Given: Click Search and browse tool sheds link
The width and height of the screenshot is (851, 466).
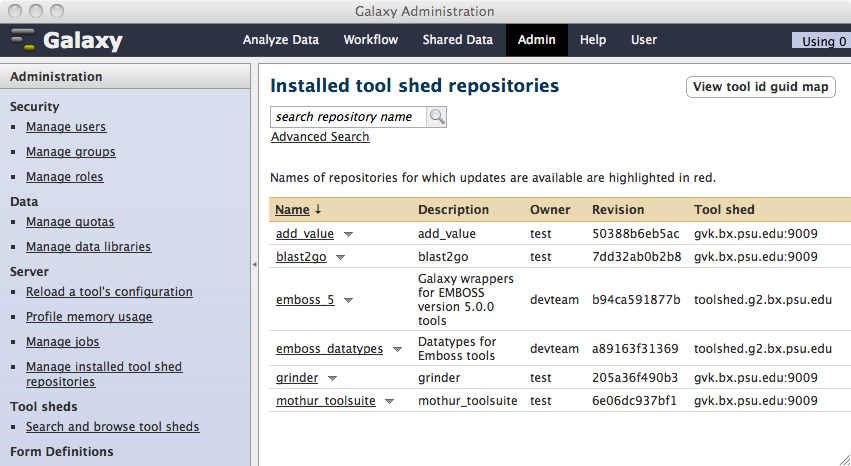Looking at the screenshot, I should pos(112,427).
